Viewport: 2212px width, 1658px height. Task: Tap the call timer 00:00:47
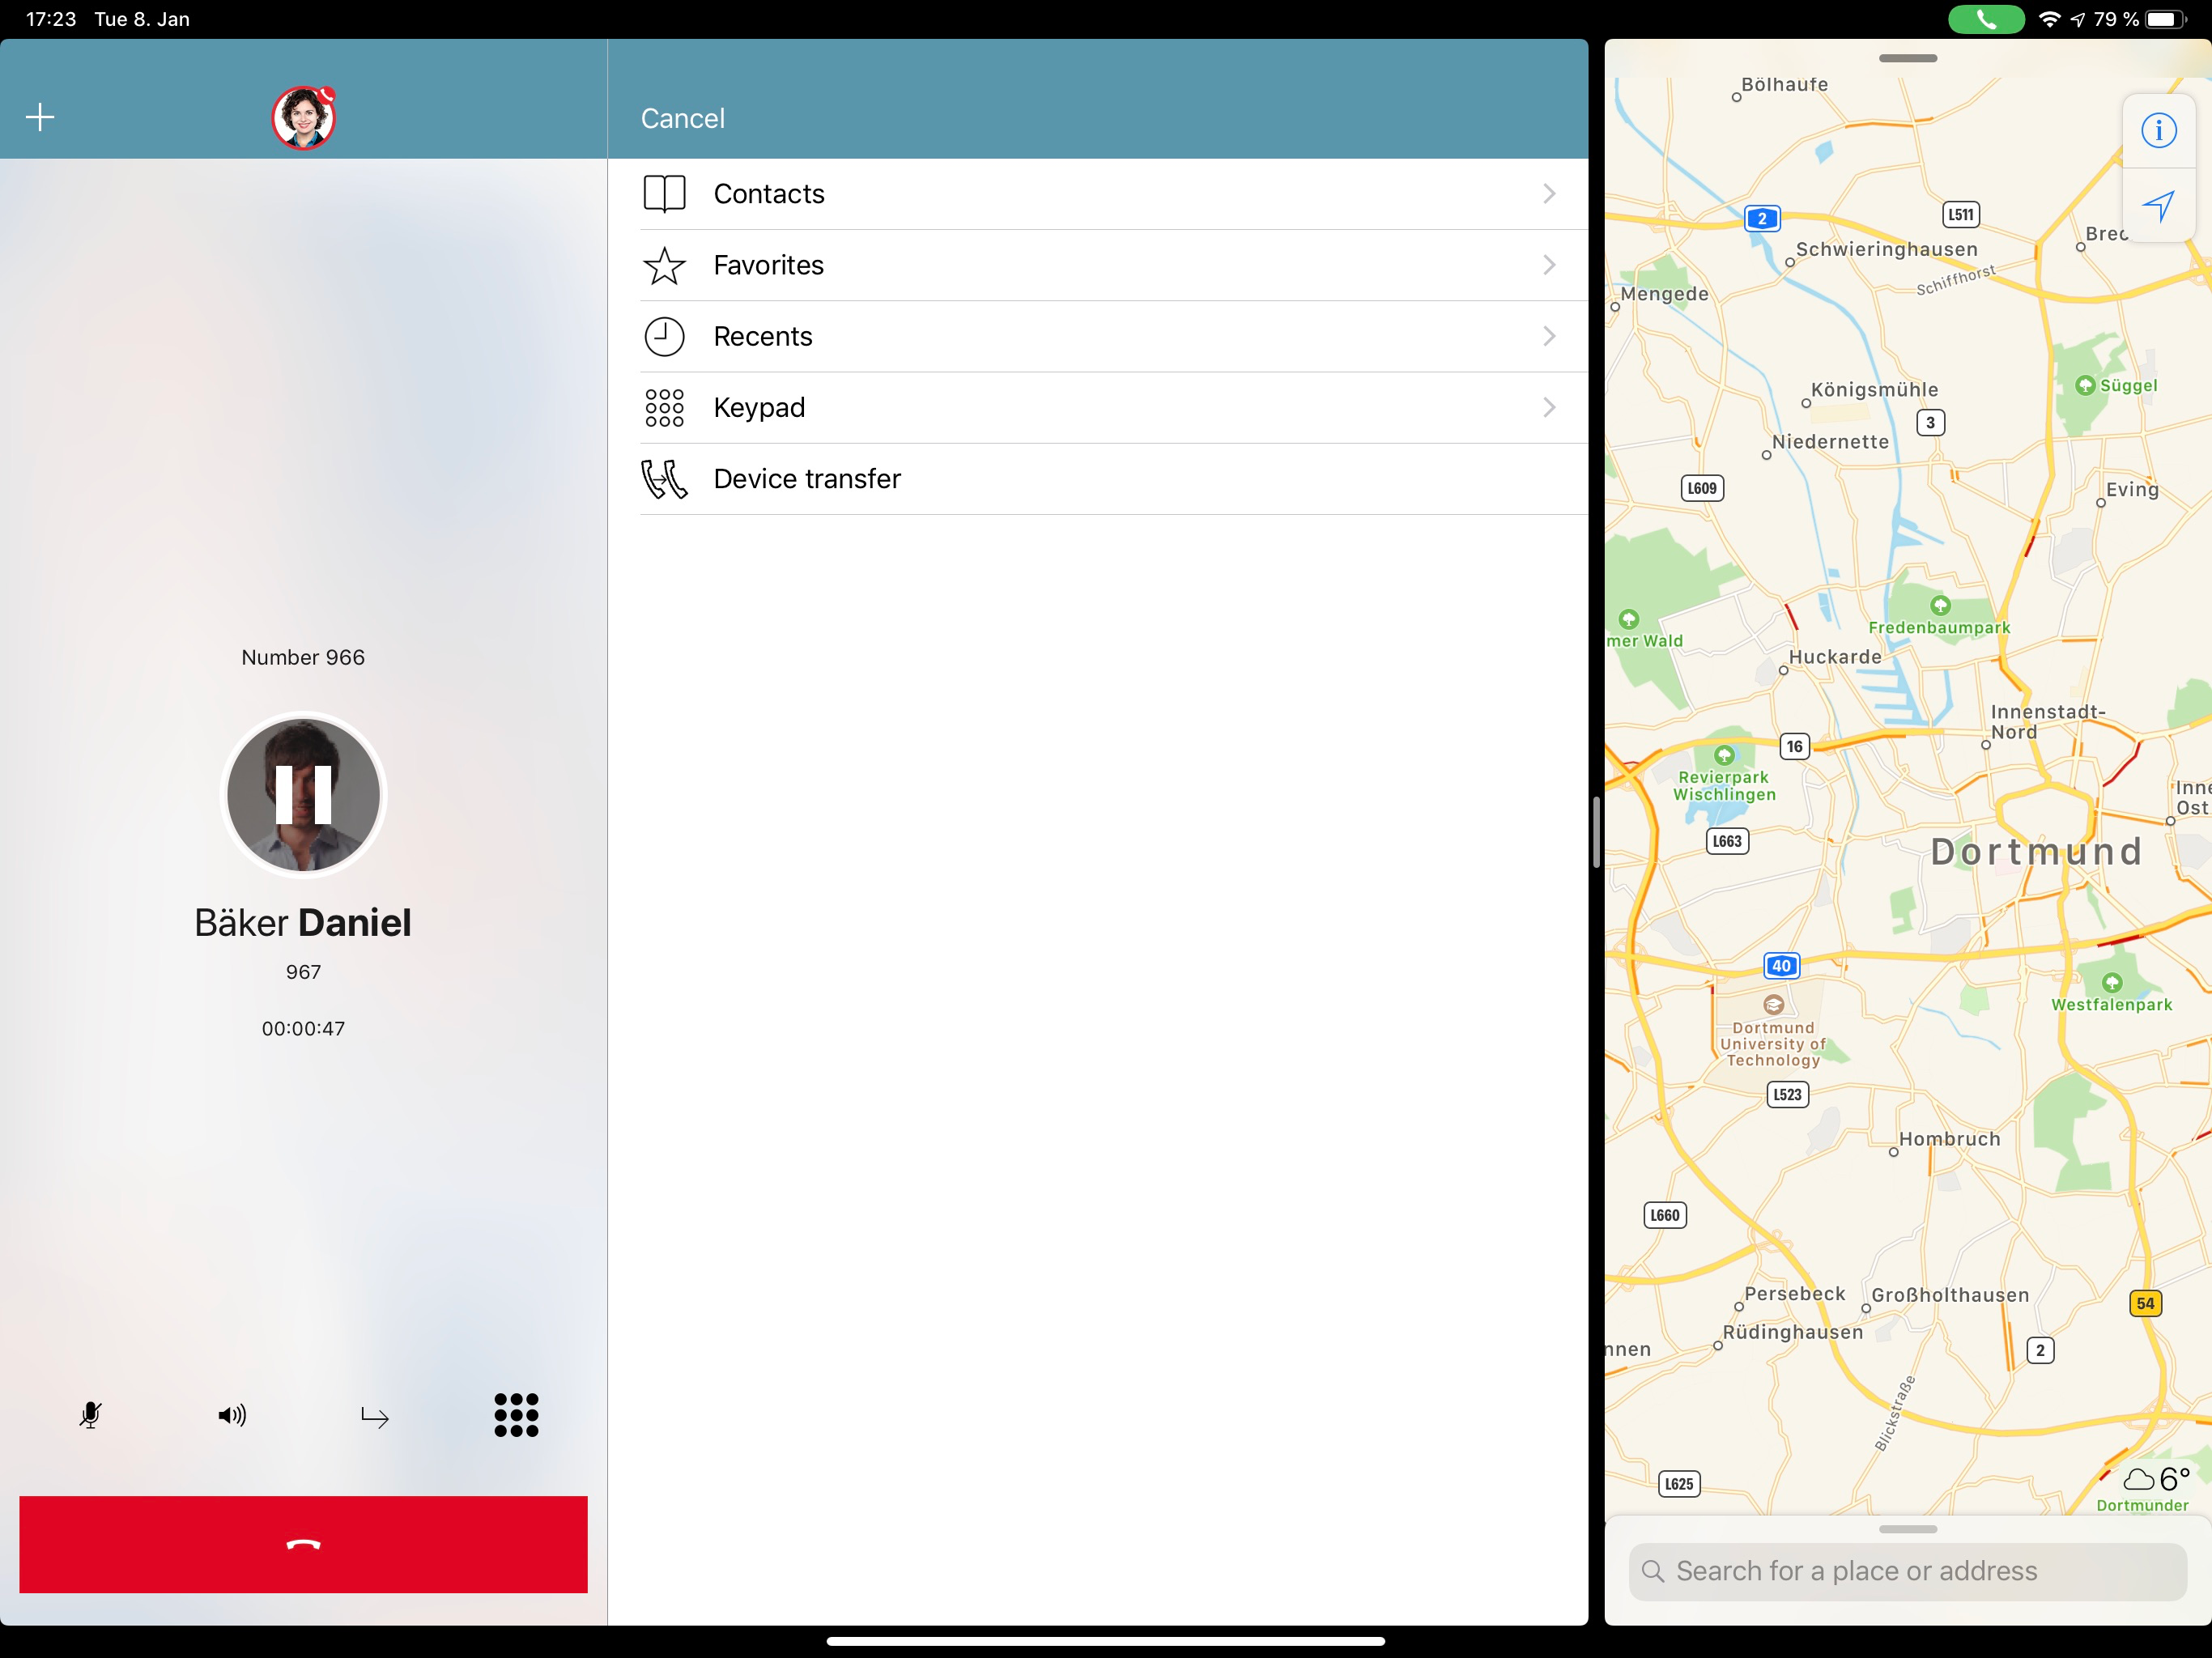tap(303, 1028)
